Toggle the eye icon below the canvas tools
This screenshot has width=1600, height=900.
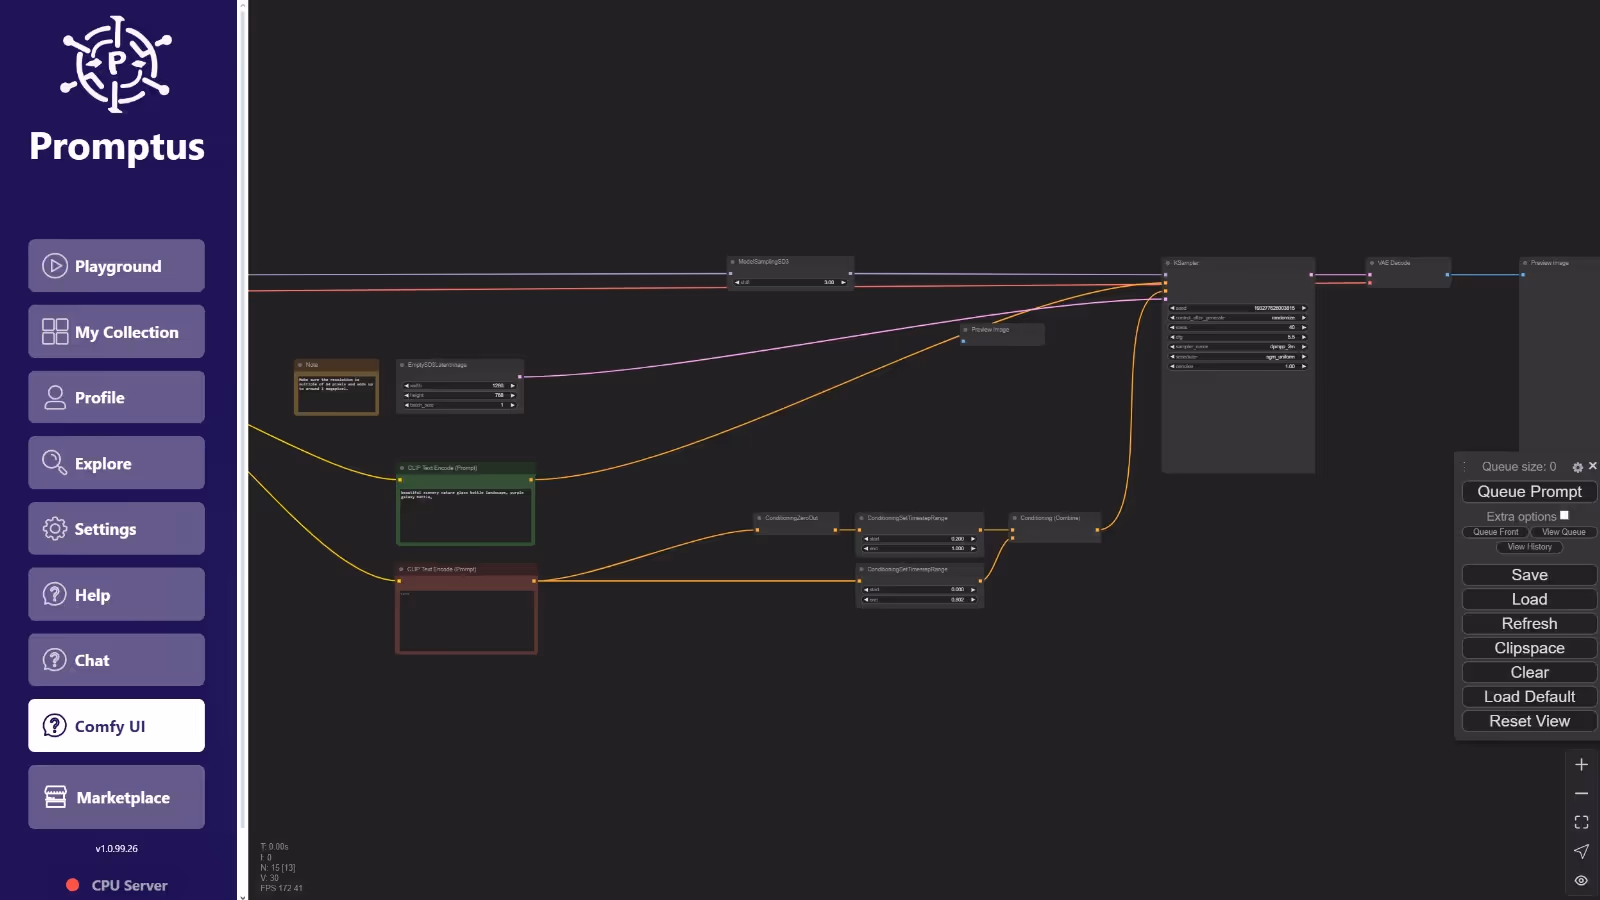(1581, 879)
